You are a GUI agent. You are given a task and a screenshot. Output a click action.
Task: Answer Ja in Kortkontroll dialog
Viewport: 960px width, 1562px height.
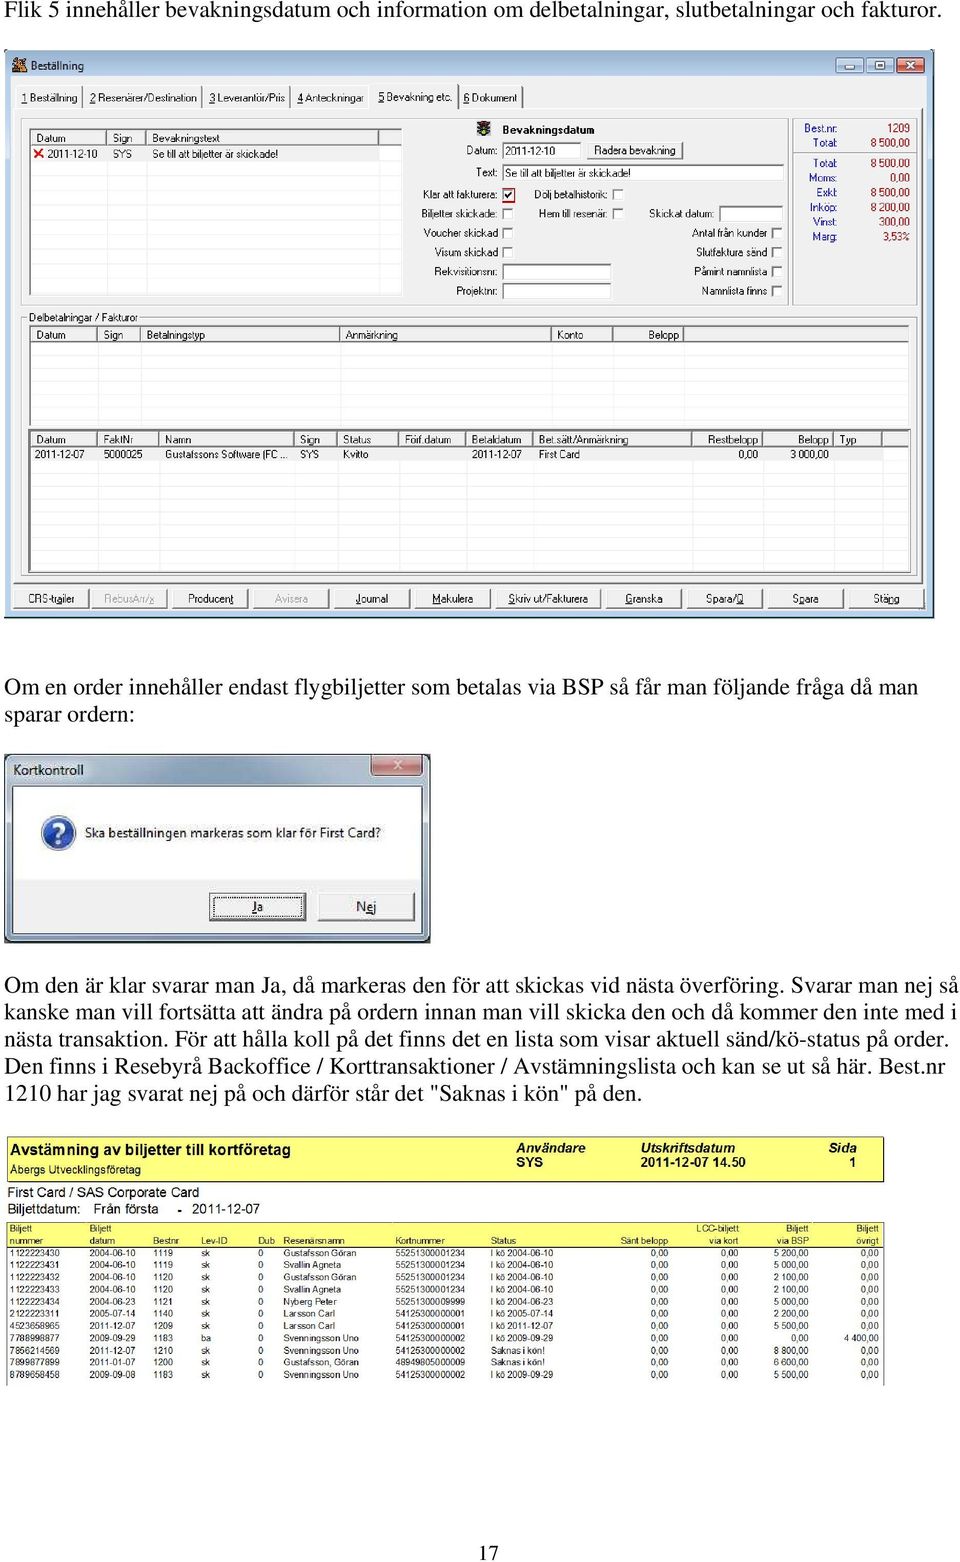coord(257,907)
